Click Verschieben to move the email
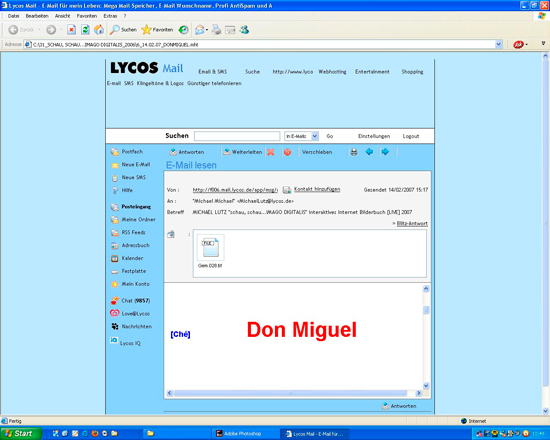Viewport: 550px width, 440px height. pyautogui.click(x=317, y=152)
